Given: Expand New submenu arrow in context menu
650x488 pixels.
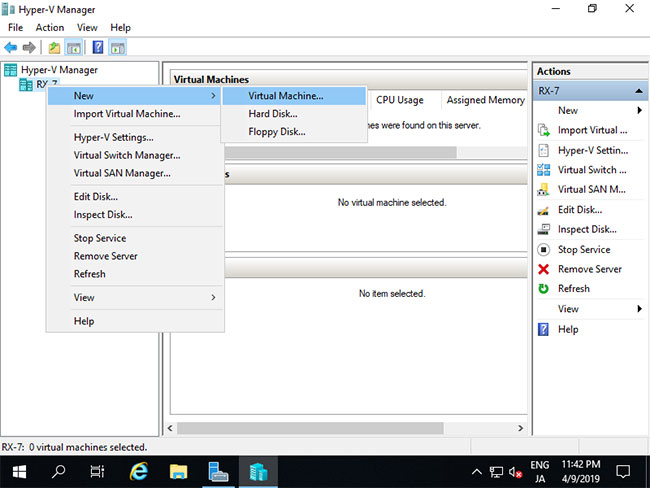Looking at the screenshot, I should (x=213, y=96).
